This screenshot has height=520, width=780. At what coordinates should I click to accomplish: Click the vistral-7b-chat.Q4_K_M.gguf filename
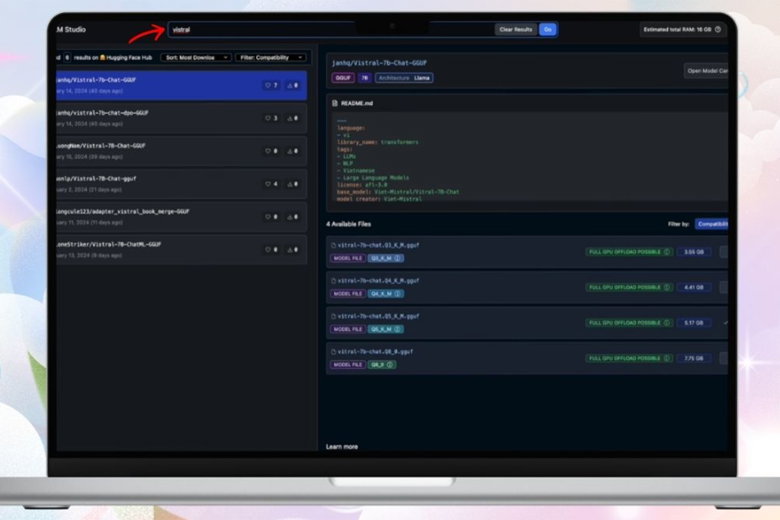click(x=378, y=281)
